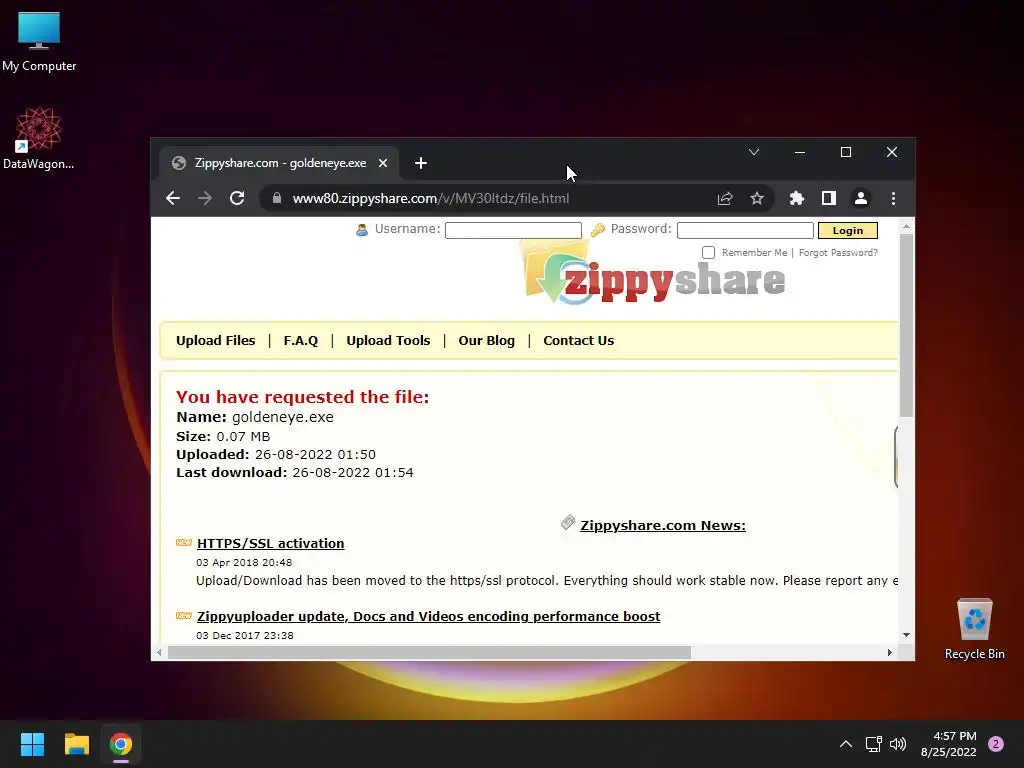
Task: Expand the tab search chevron
Action: (x=754, y=152)
